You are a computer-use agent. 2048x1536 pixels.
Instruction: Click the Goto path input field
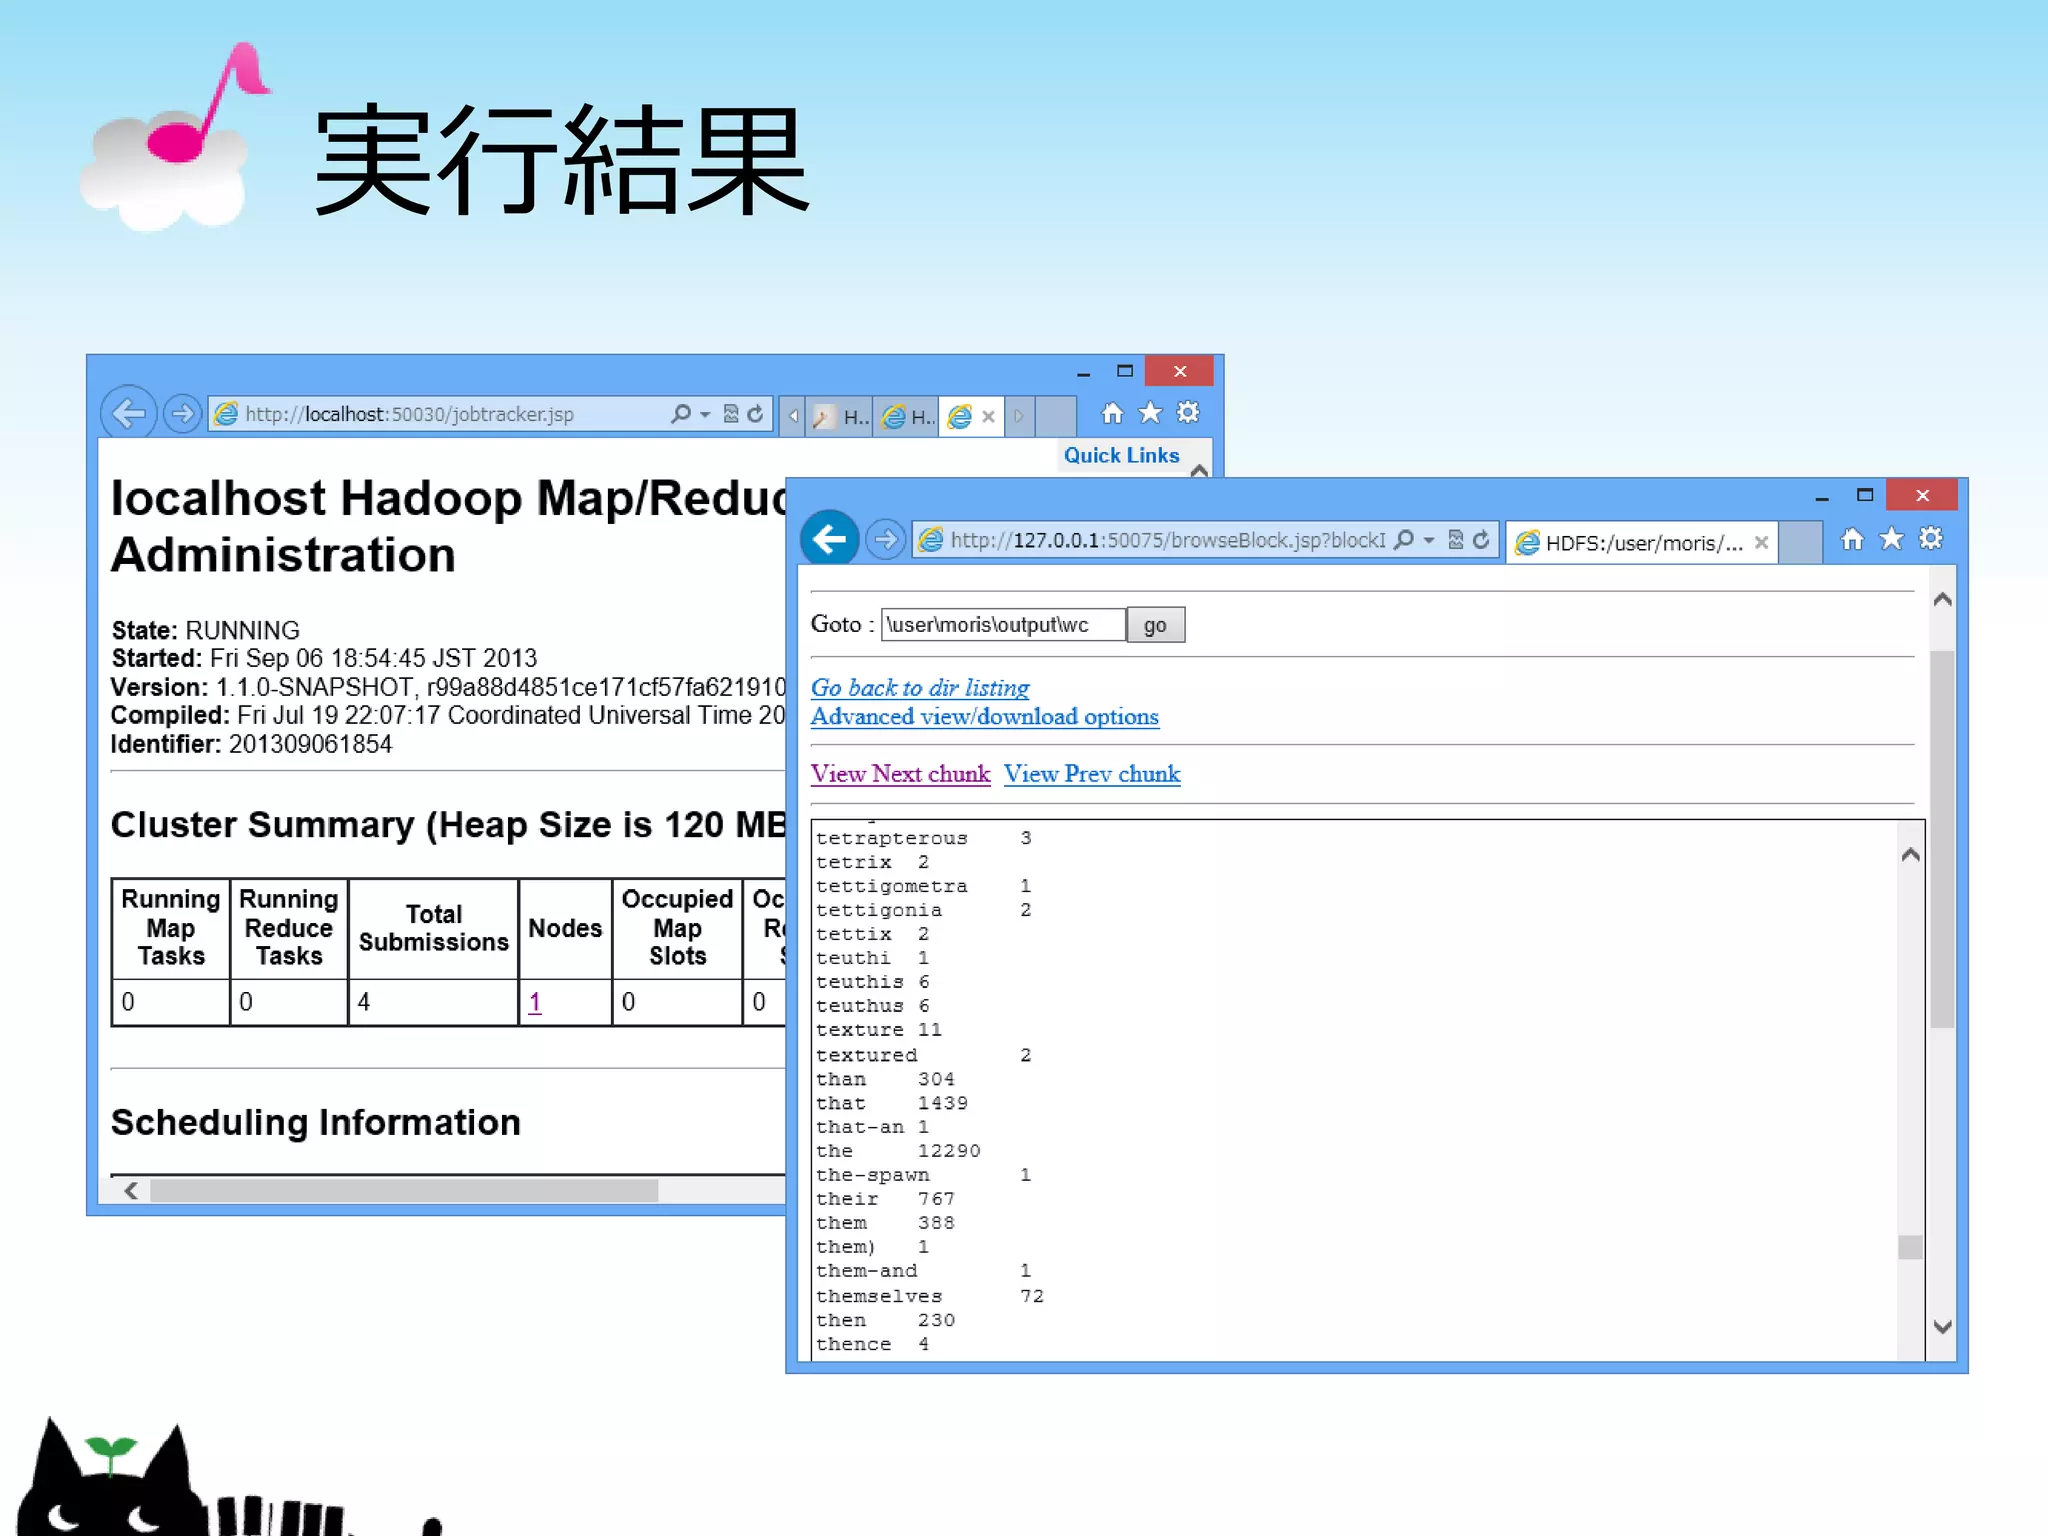click(x=1002, y=625)
